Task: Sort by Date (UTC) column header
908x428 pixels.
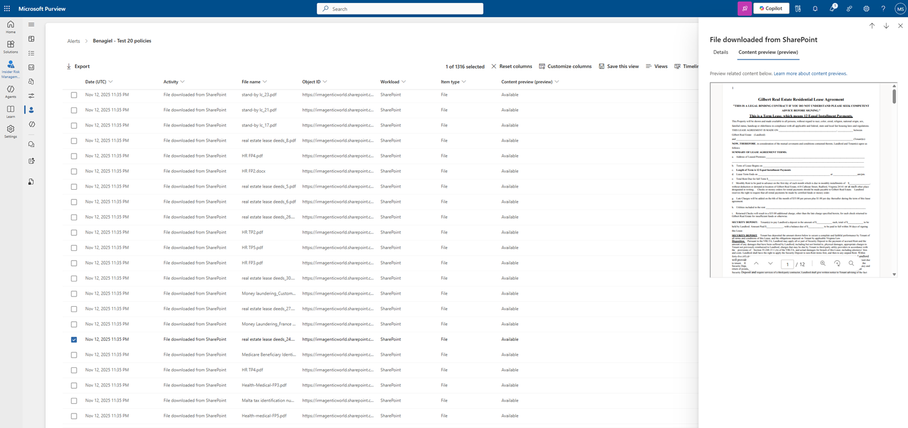Action: click(x=98, y=82)
